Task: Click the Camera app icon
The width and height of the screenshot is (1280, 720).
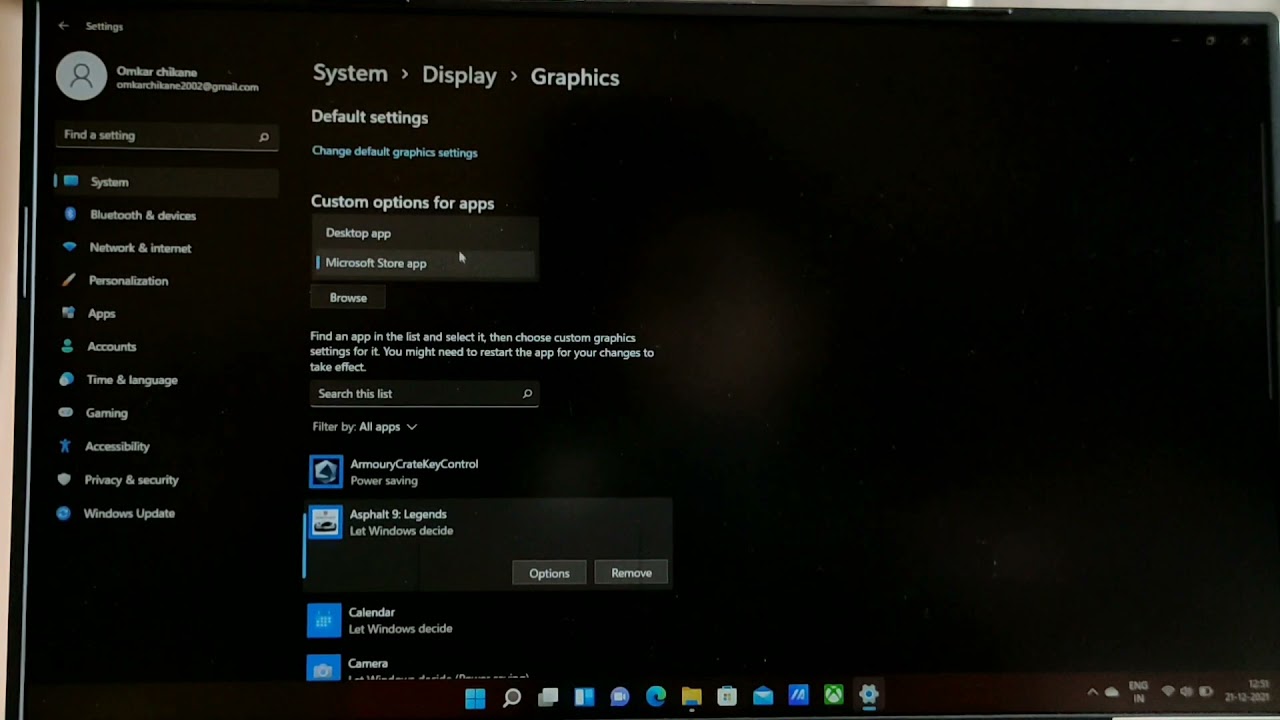Action: pos(323,668)
